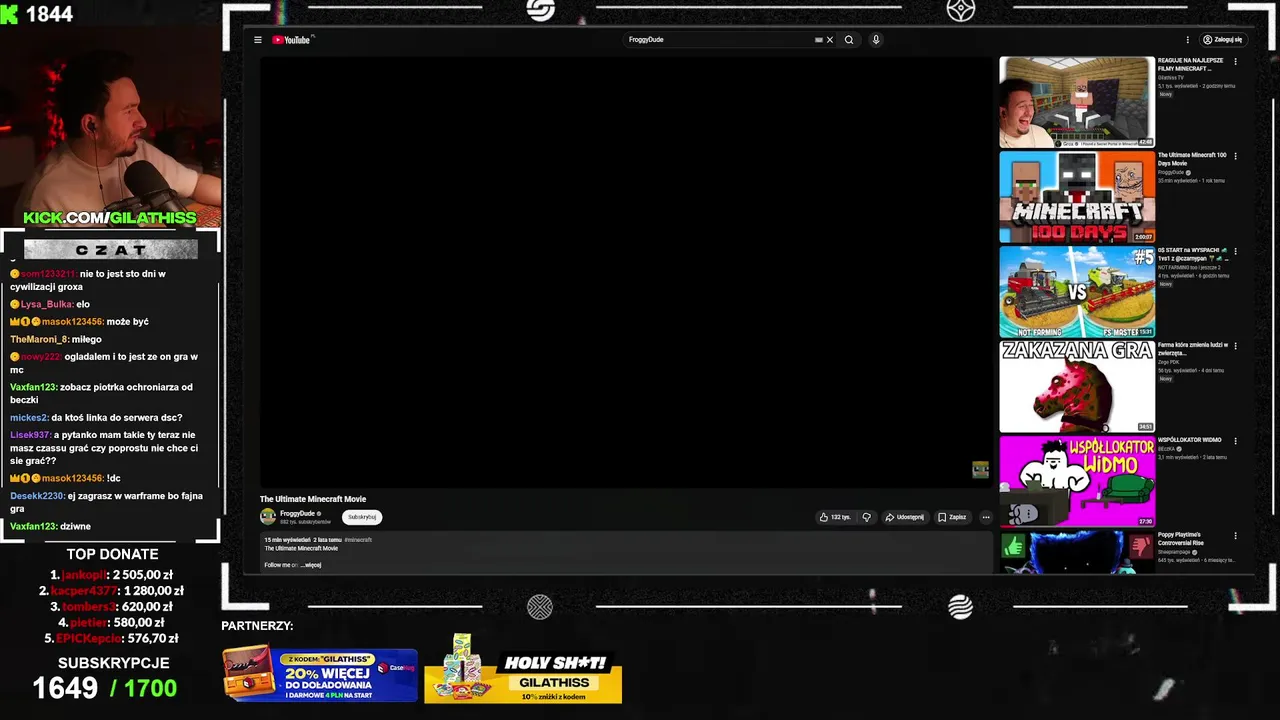This screenshot has width=1280, height=720.
Task: Click chat username Desekk2230
Action: point(37,496)
